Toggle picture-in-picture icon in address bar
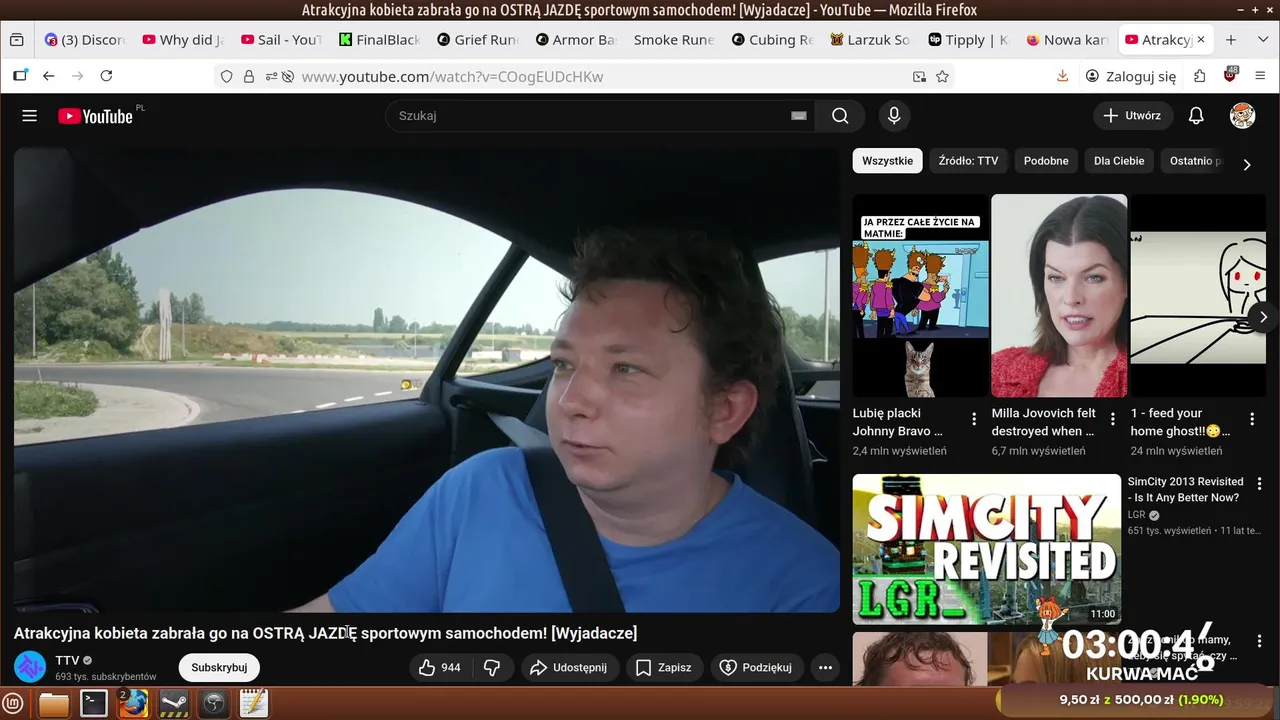Image resolution: width=1280 pixels, height=720 pixels. pos(919,76)
